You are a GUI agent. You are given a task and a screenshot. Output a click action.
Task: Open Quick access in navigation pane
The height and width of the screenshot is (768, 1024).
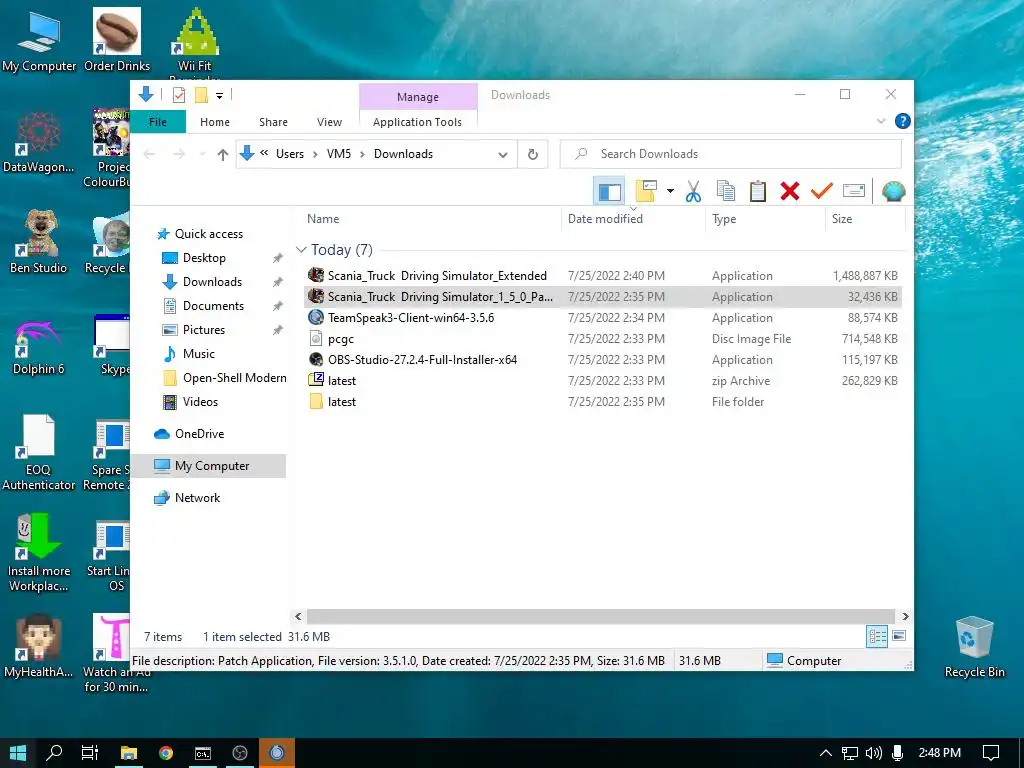(x=208, y=234)
